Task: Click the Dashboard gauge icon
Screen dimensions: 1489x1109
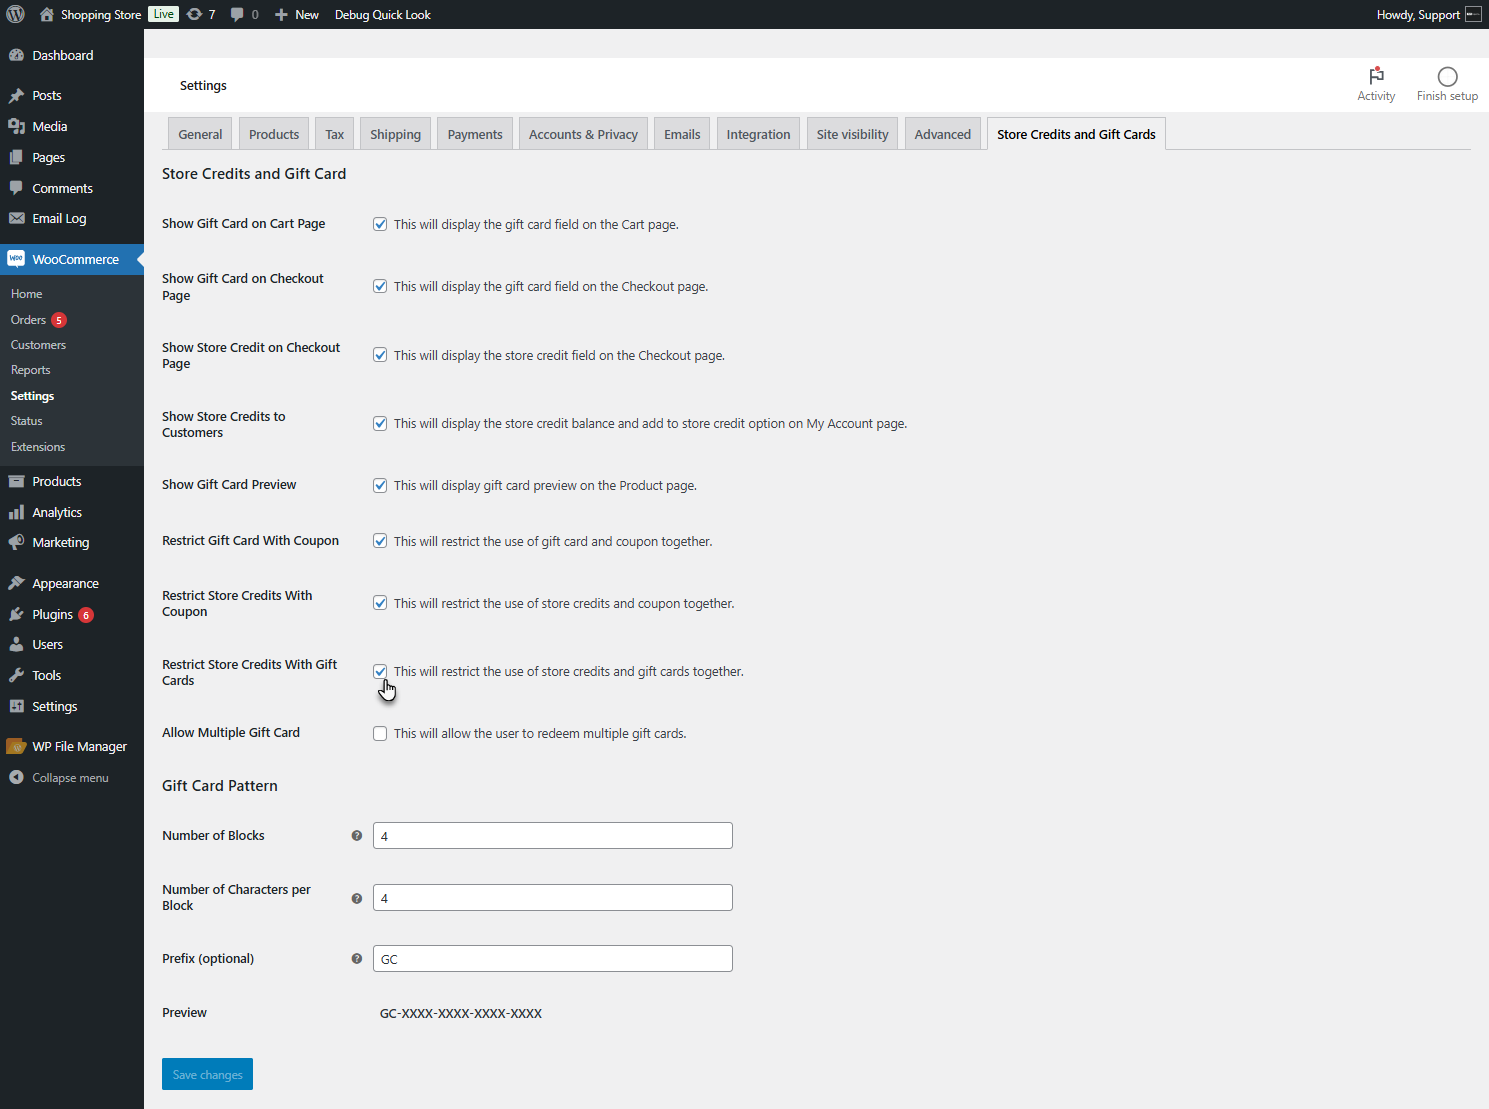Action: [x=16, y=55]
